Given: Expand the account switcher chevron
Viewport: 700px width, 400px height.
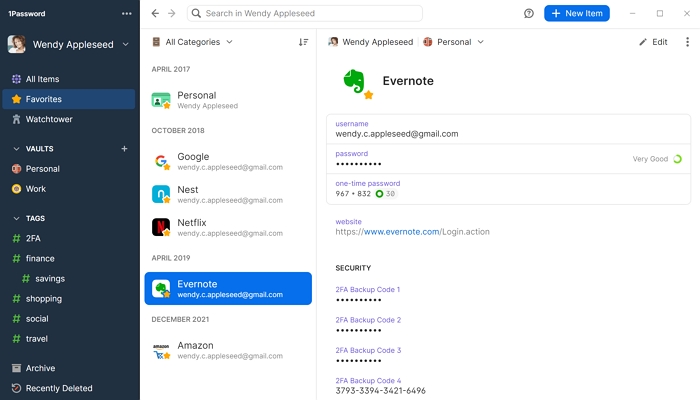Looking at the screenshot, I should pyautogui.click(x=125, y=44).
